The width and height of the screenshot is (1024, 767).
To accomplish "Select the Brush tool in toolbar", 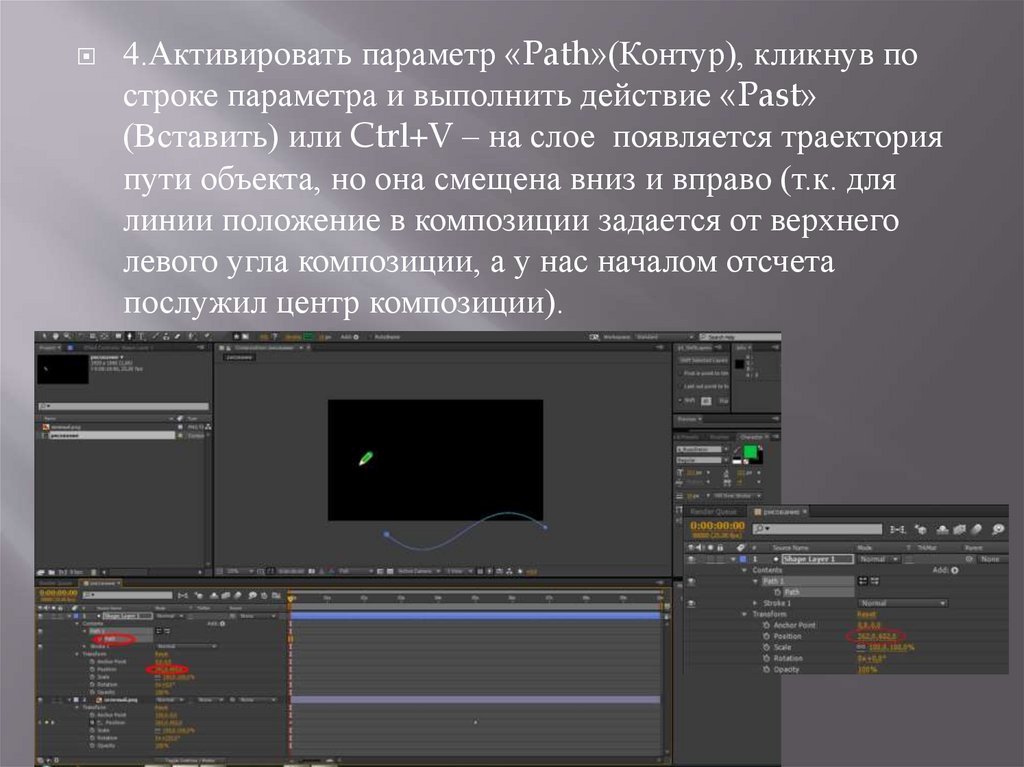I will [156, 336].
